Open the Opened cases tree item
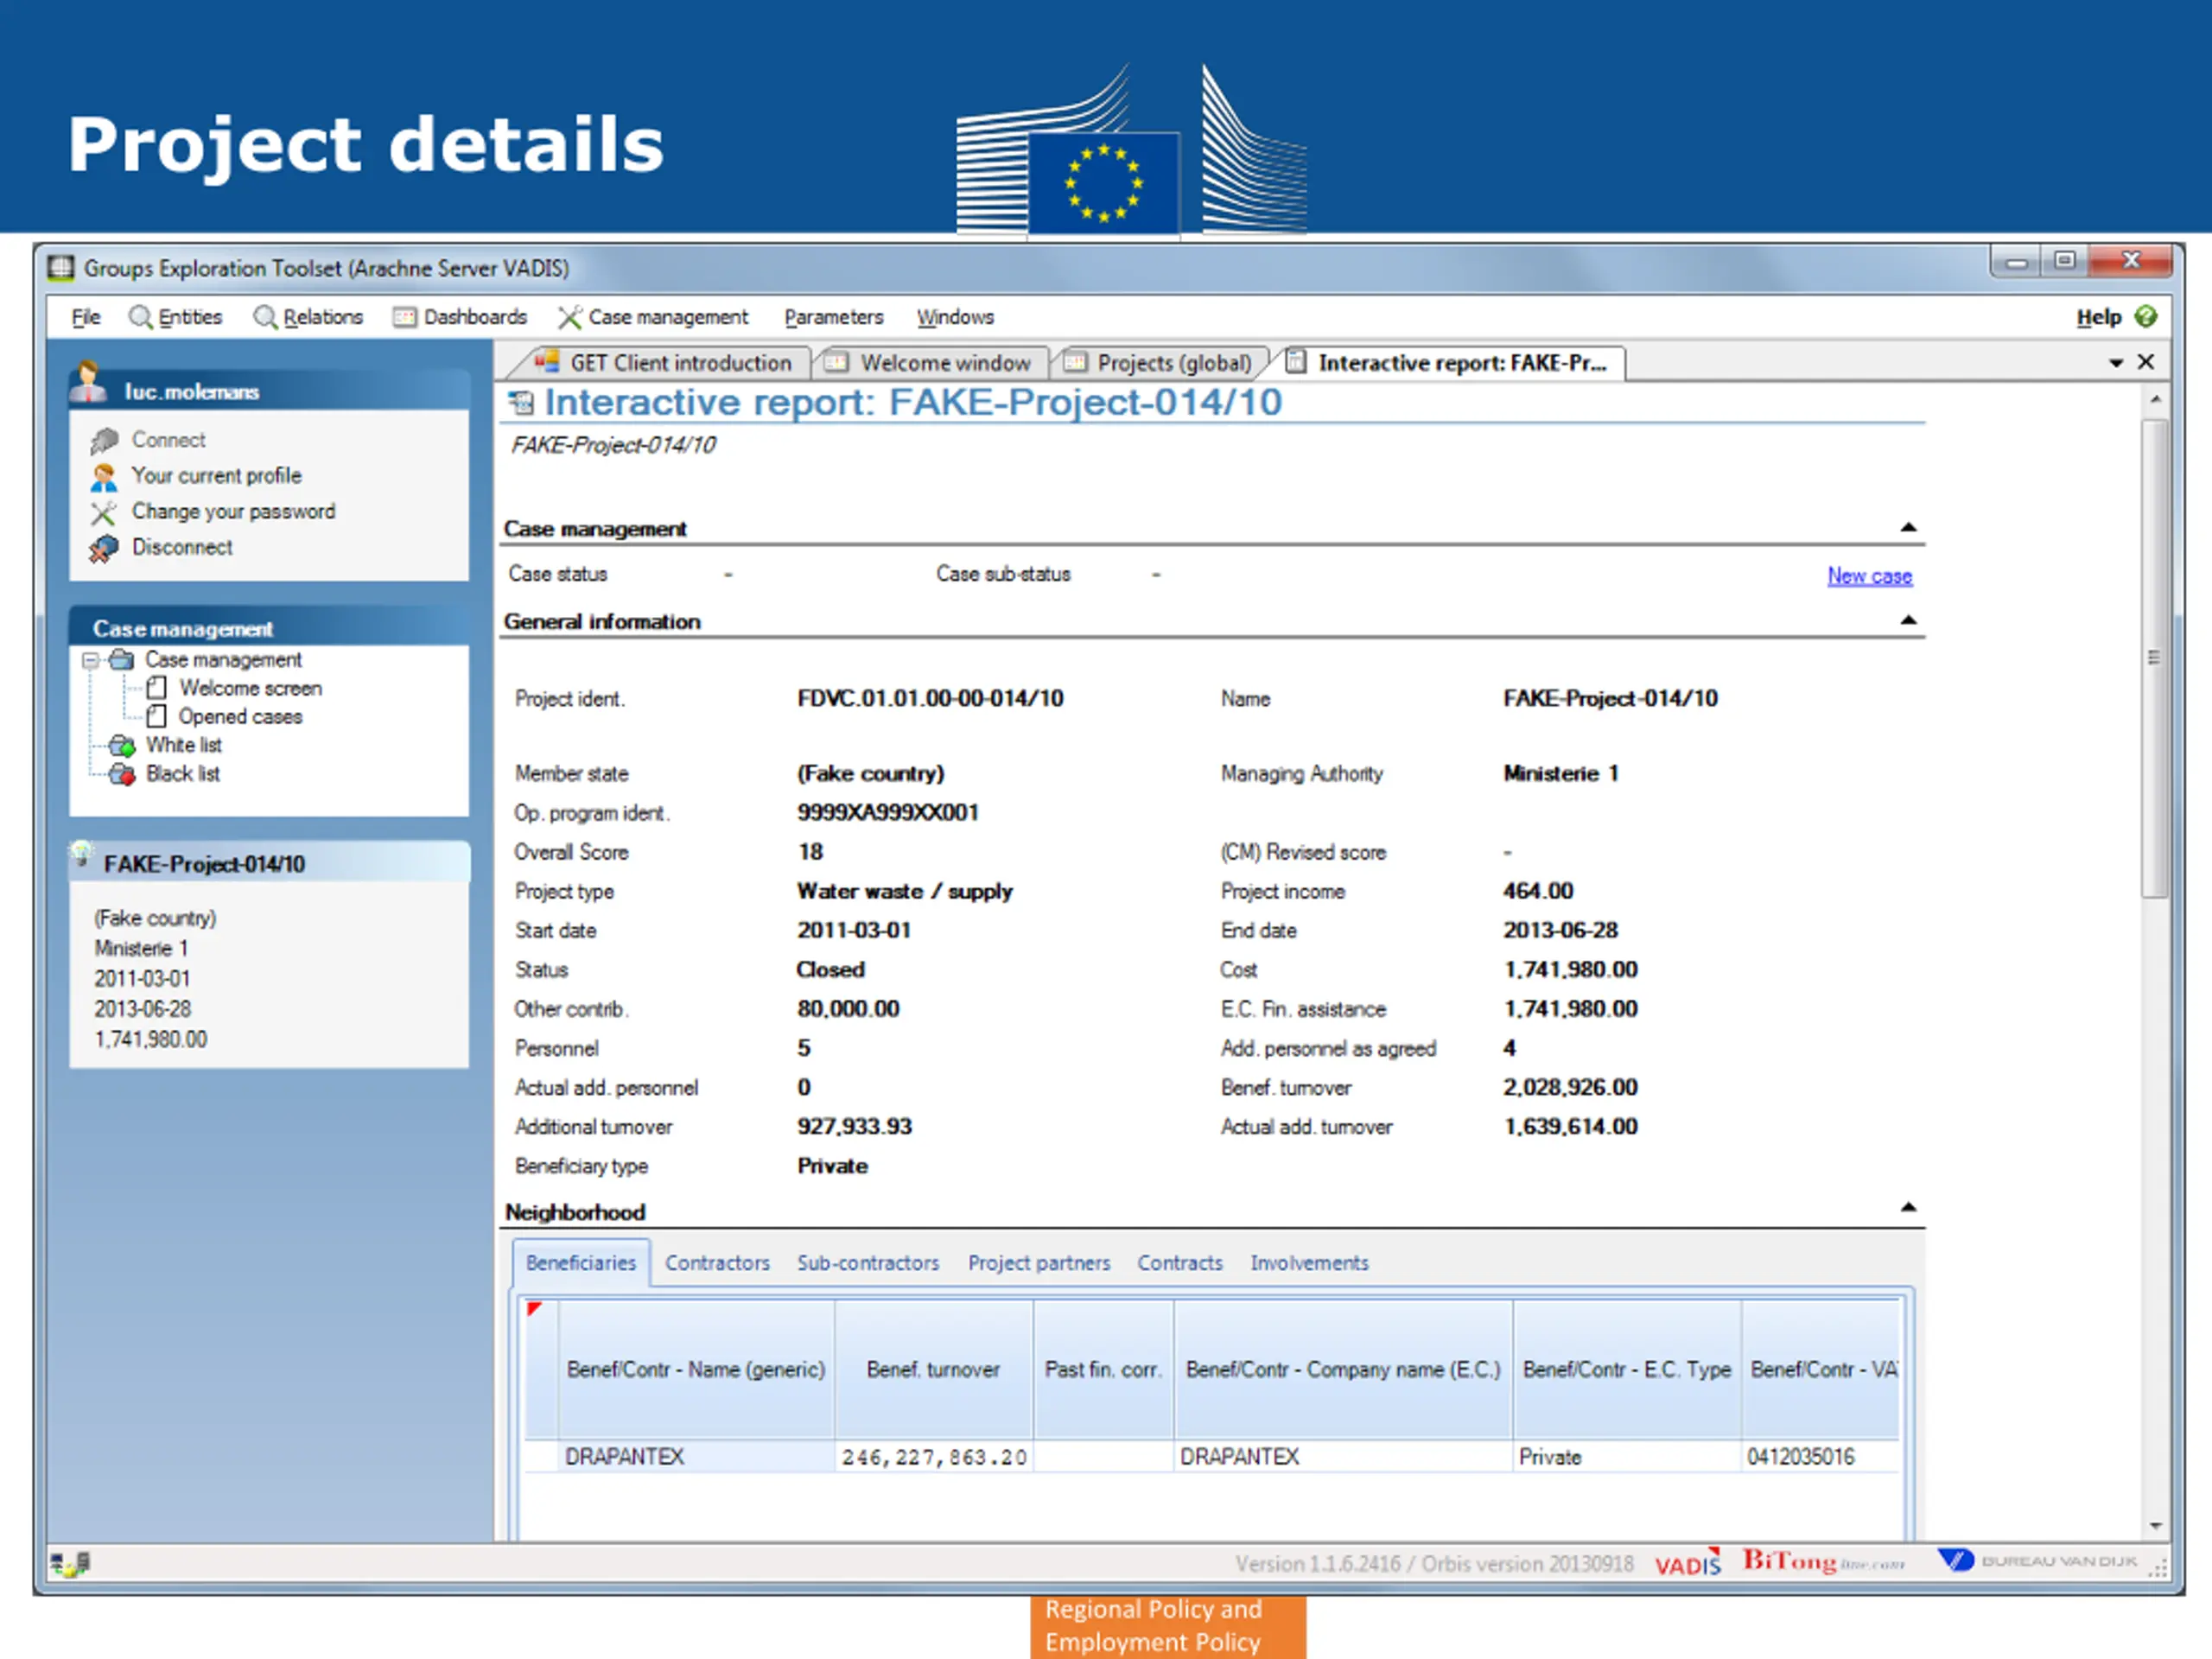 point(240,717)
